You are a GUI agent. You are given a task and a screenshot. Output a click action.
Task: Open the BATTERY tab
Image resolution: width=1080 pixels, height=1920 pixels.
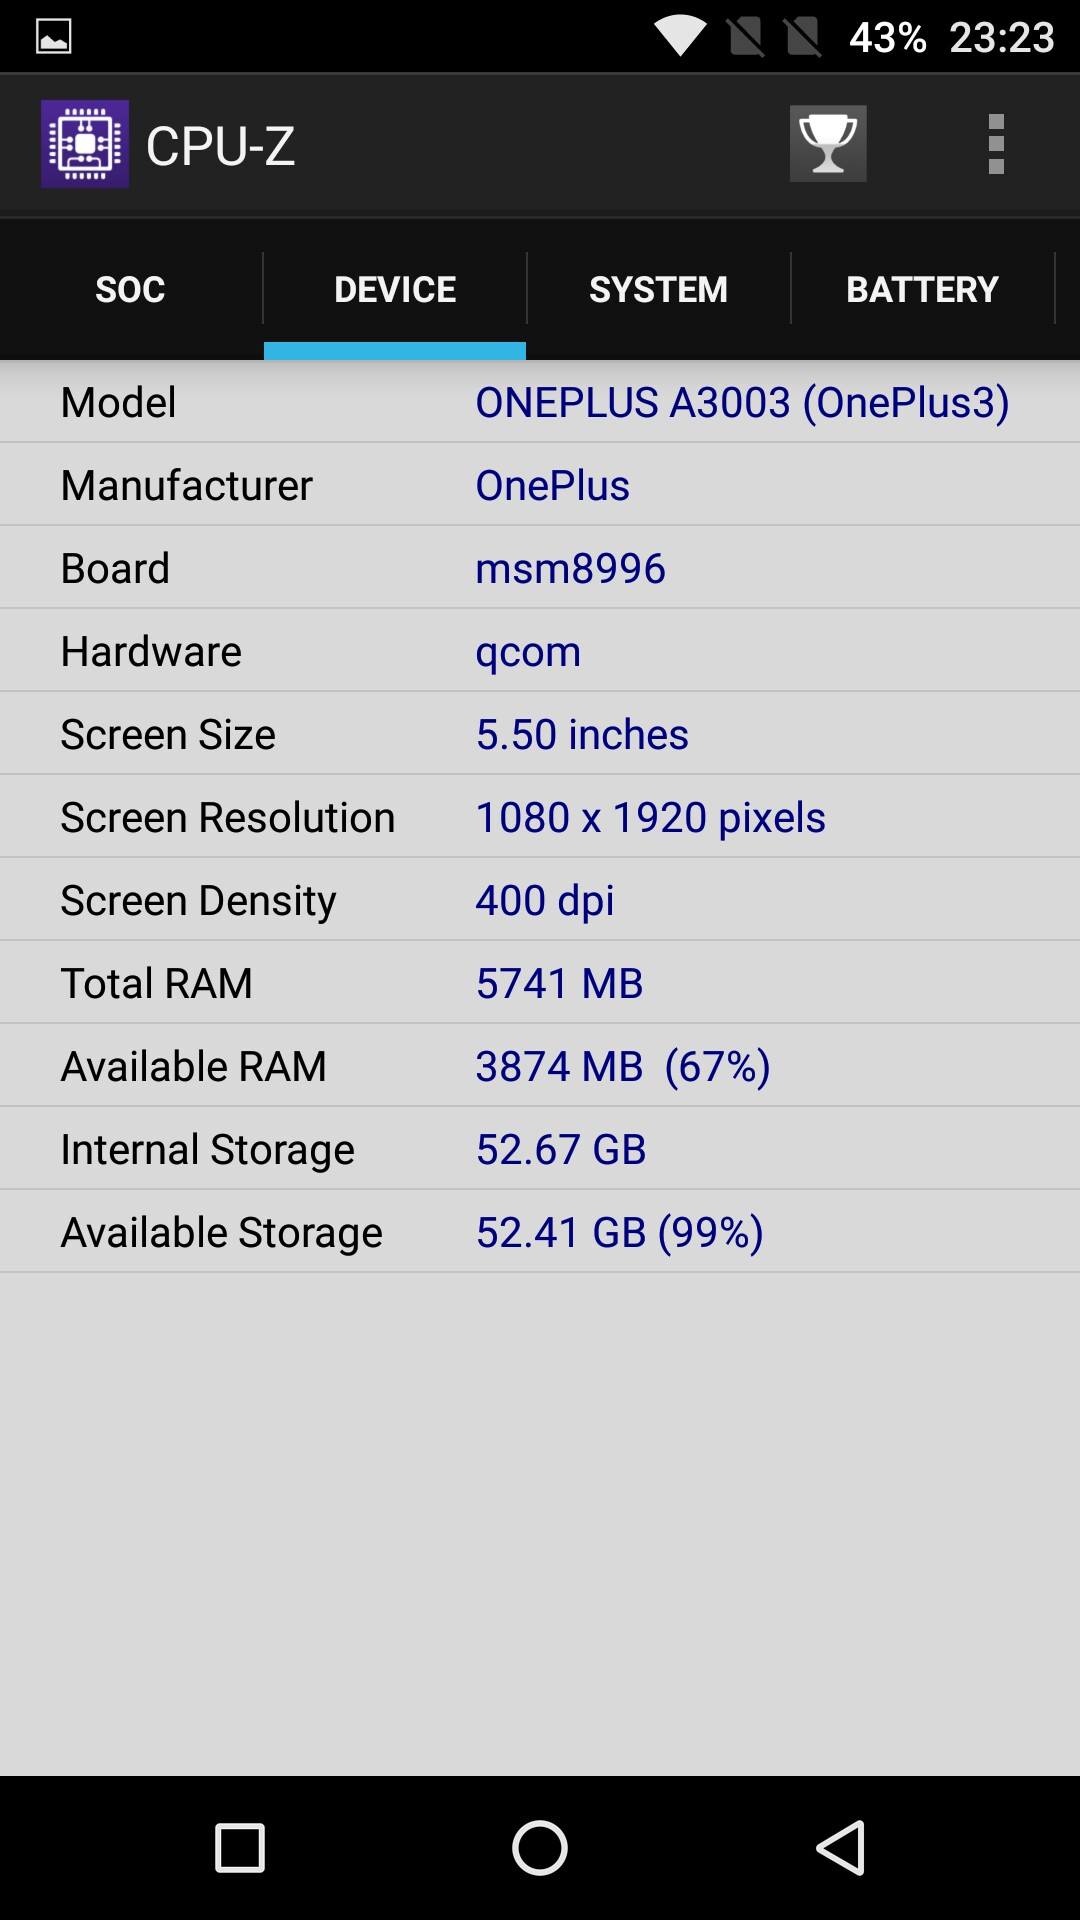pos(922,289)
